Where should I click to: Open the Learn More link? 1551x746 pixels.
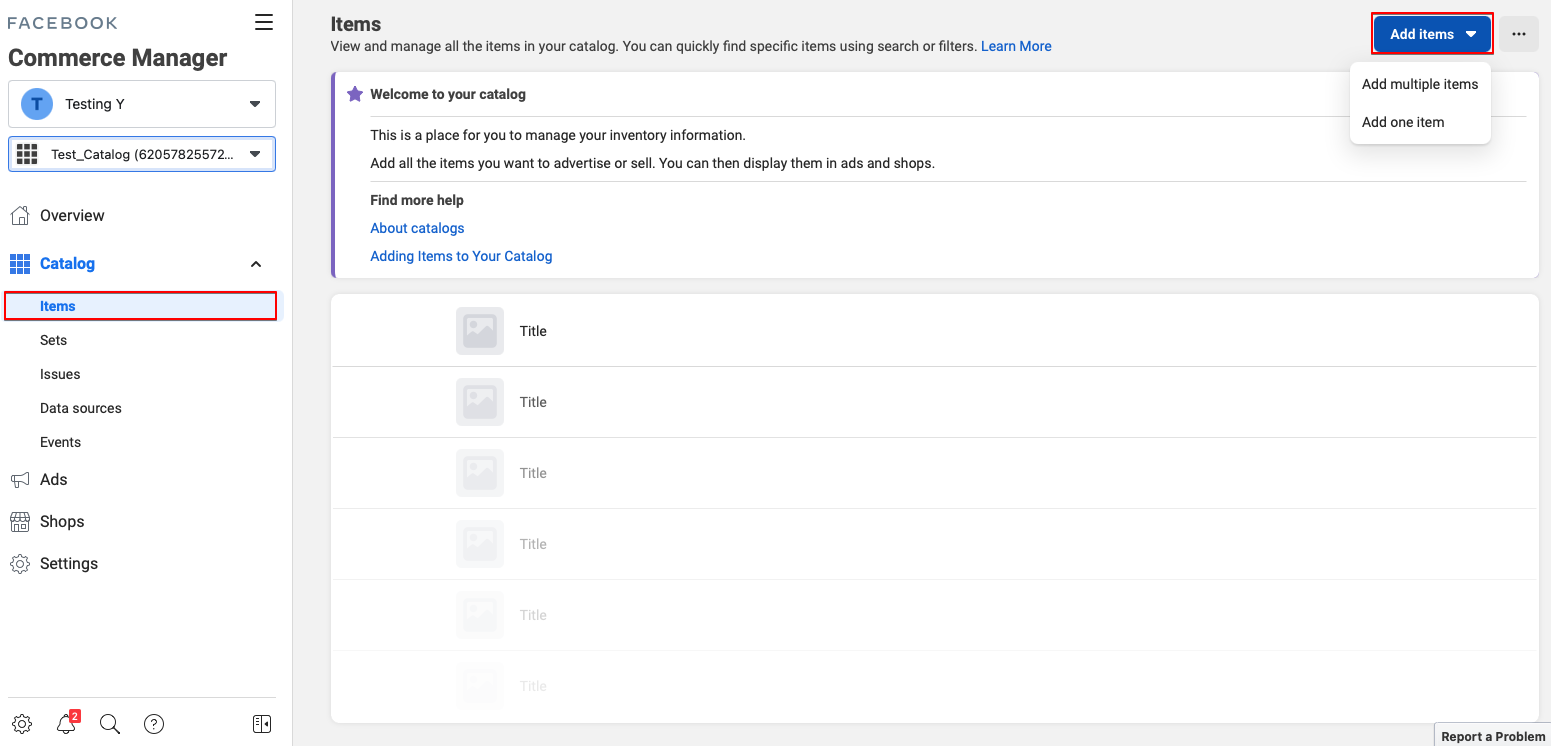point(1015,46)
